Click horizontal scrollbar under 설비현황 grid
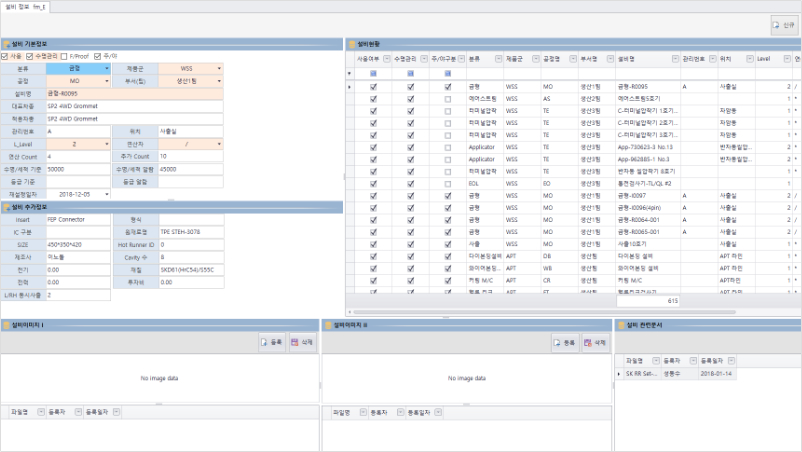The width and height of the screenshot is (802, 452). coord(545,312)
